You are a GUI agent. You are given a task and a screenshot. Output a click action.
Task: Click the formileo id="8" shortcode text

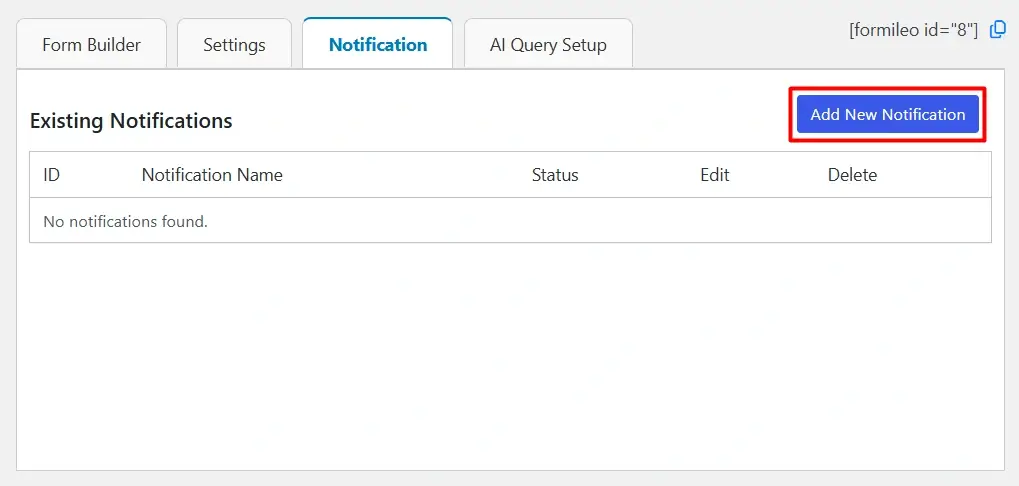tap(913, 30)
